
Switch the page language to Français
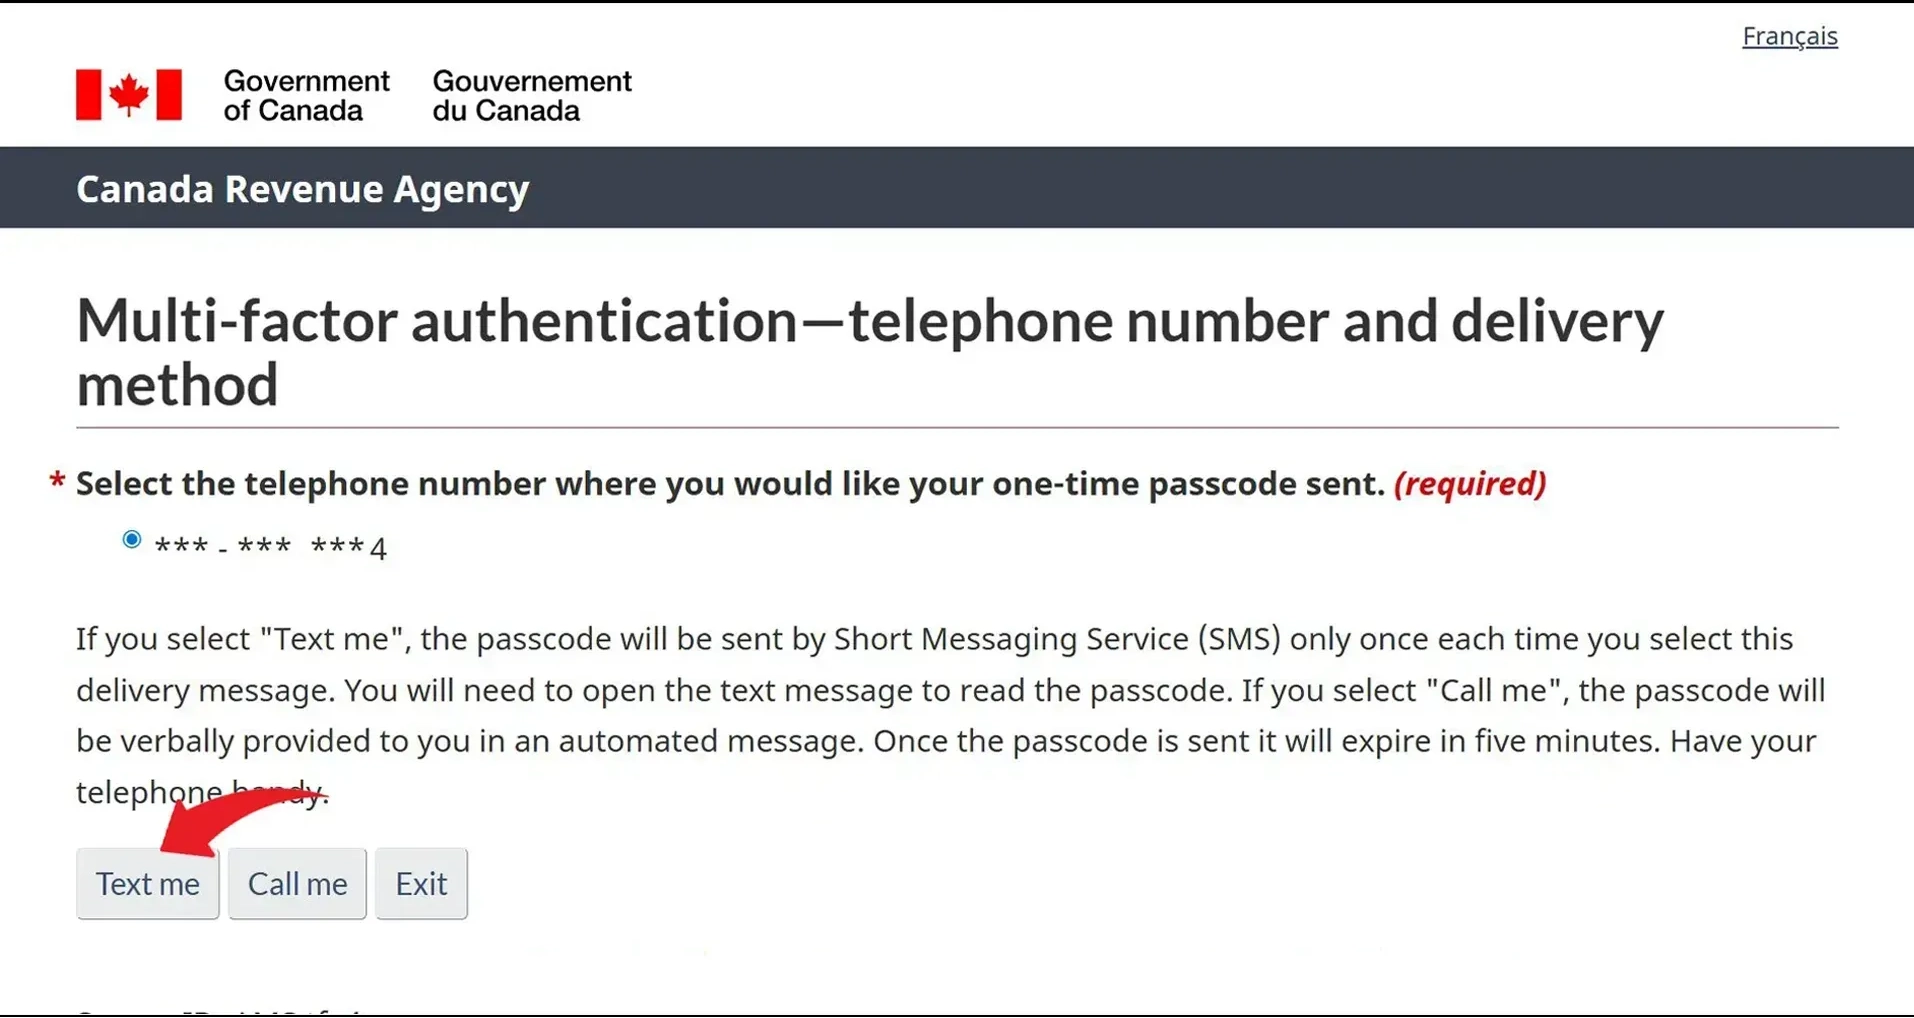[x=1789, y=36]
